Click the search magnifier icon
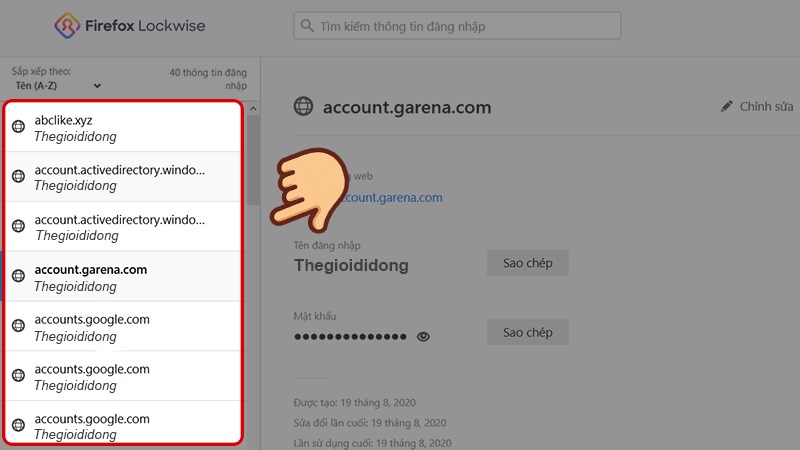Screen dimensions: 800x450 pos(307,26)
